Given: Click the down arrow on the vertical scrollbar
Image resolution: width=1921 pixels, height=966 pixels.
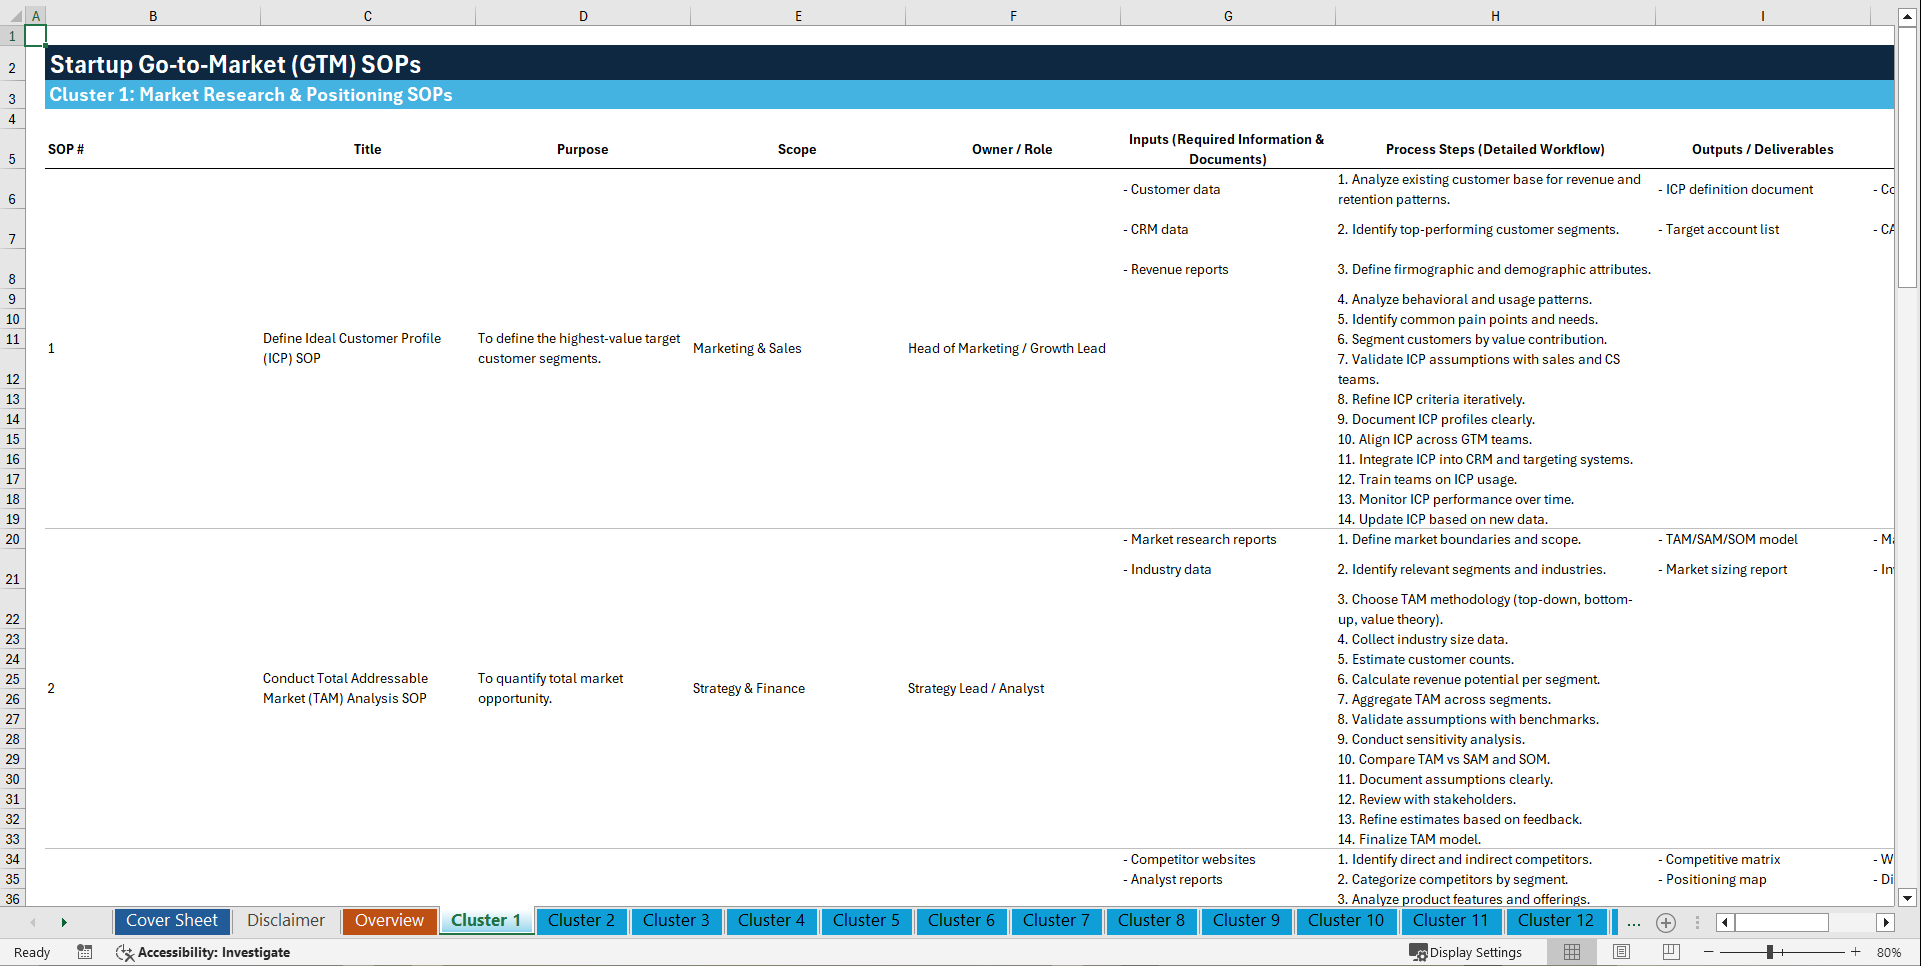Looking at the screenshot, I should pyautogui.click(x=1908, y=898).
